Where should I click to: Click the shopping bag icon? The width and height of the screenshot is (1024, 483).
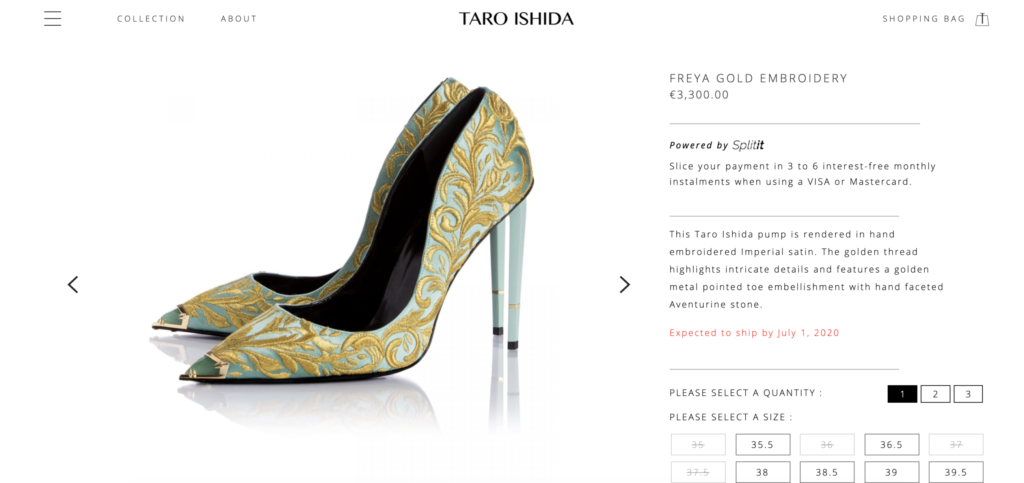pos(982,19)
